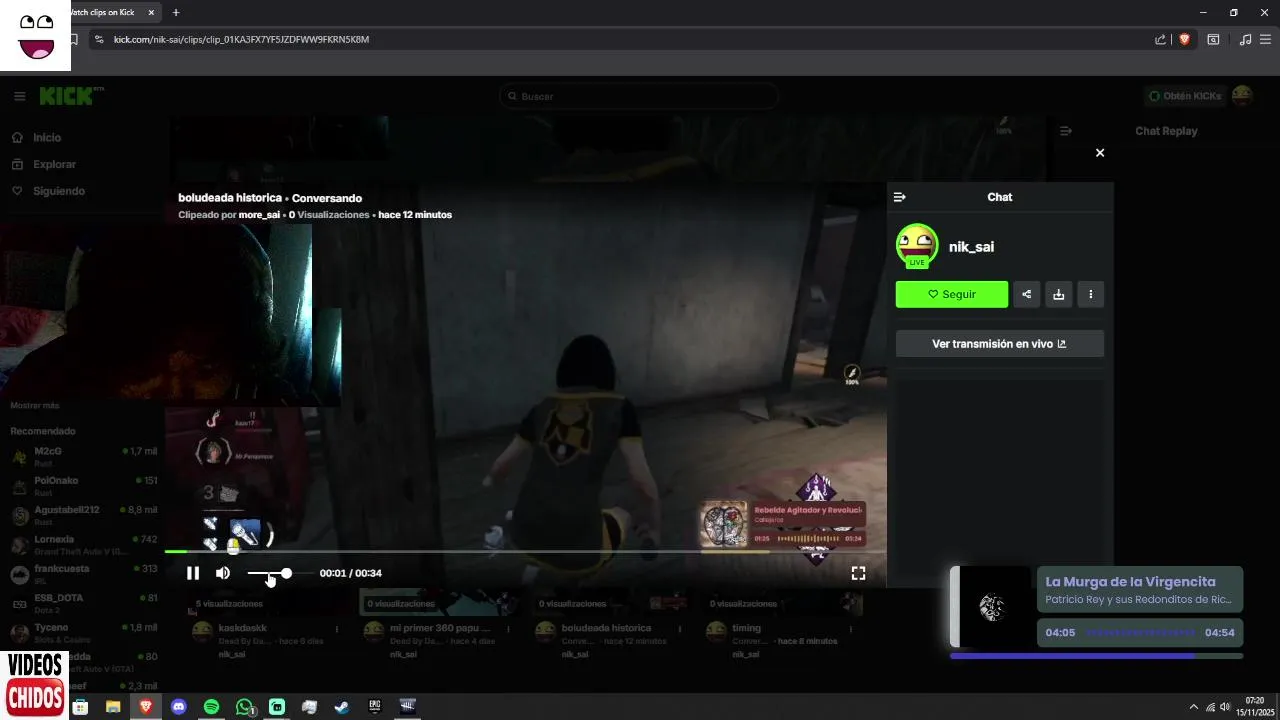Screen dimensions: 1280x720
Task: Pause the clip playback
Action: [x=193, y=573]
